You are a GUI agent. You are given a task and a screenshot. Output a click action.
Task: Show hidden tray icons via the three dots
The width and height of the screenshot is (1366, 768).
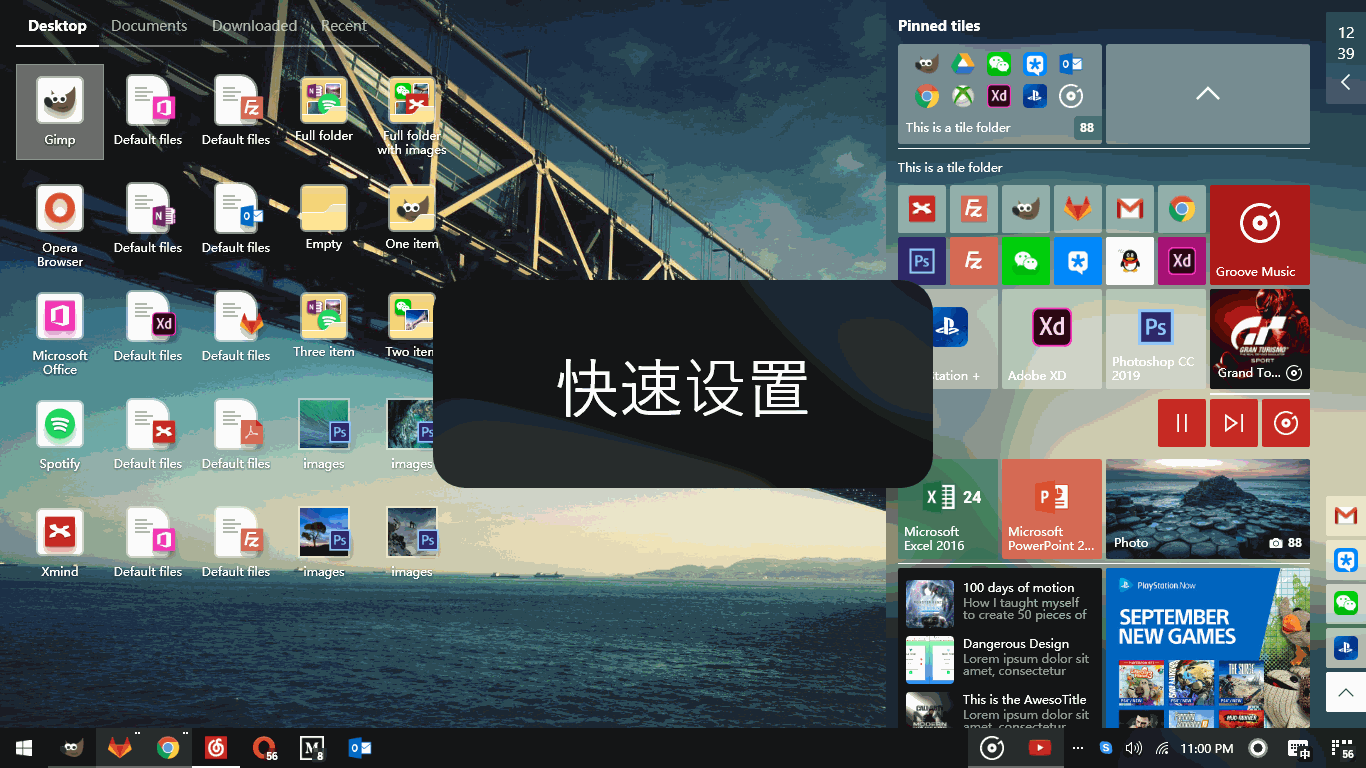(1077, 748)
